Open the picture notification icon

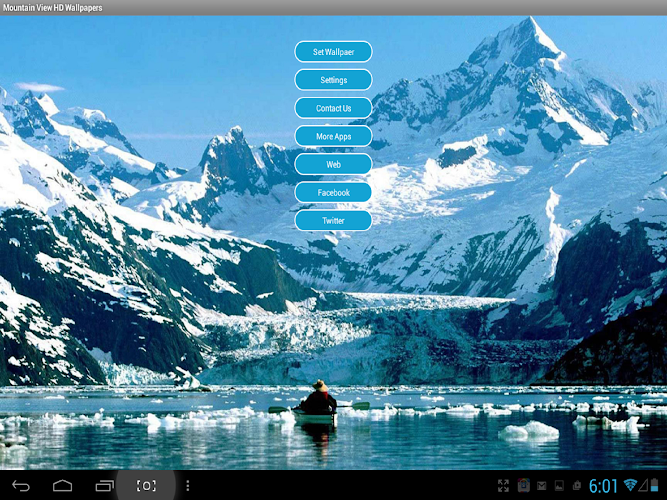(x=559, y=486)
